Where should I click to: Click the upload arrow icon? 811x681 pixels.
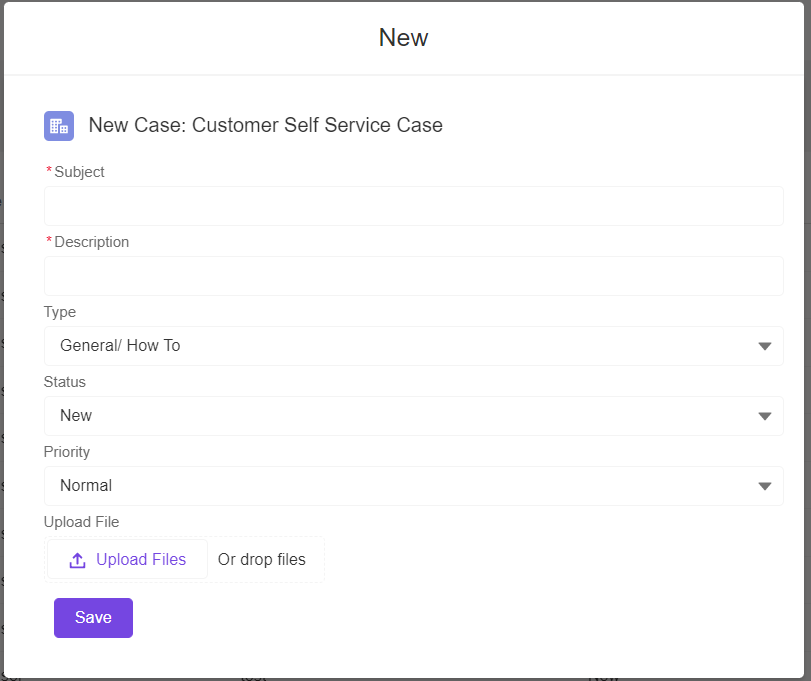coord(77,559)
